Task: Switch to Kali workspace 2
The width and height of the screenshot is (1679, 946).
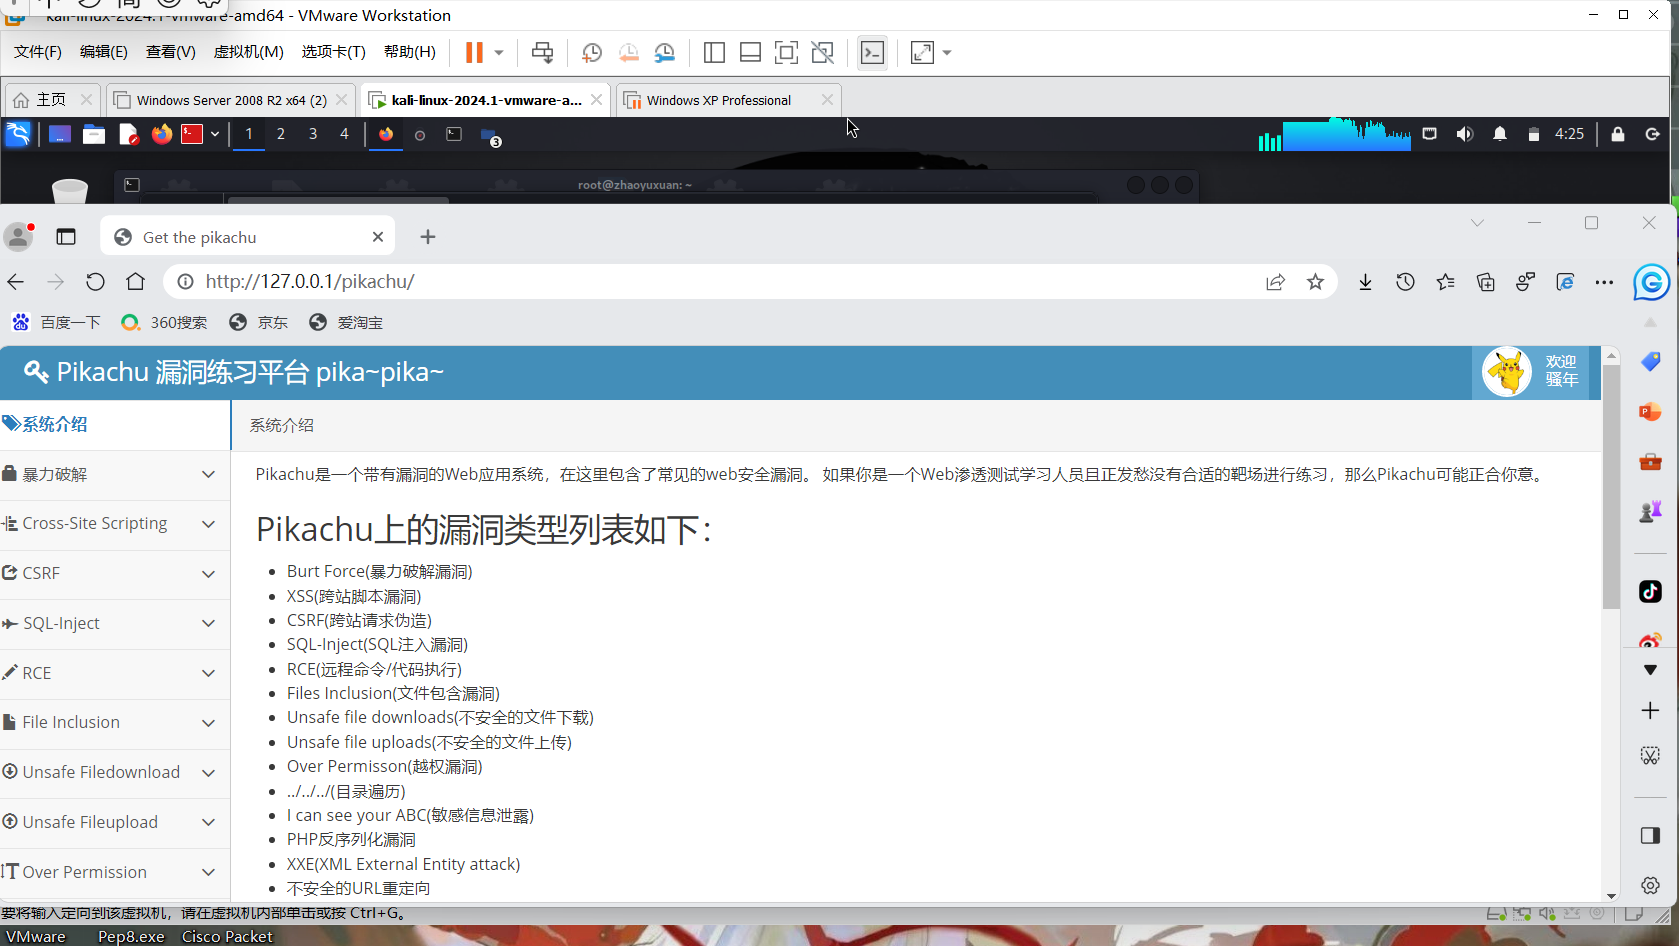Action: 281,134
